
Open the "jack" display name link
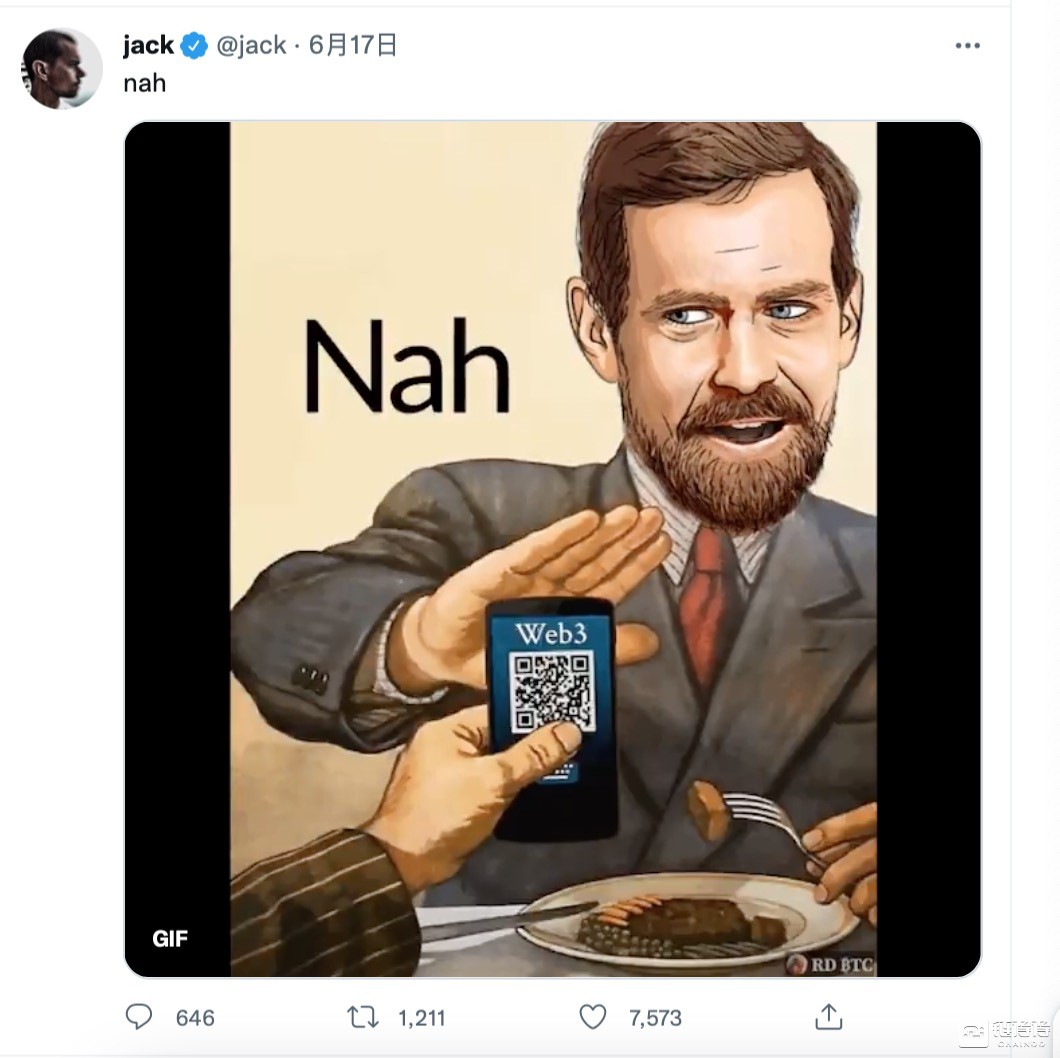click(148, 46)
